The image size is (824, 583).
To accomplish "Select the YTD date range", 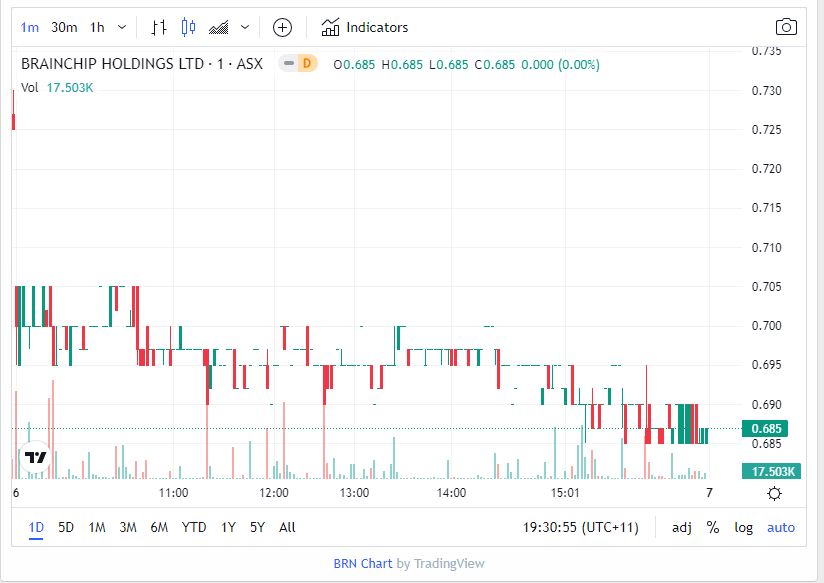I will (194, 527).
